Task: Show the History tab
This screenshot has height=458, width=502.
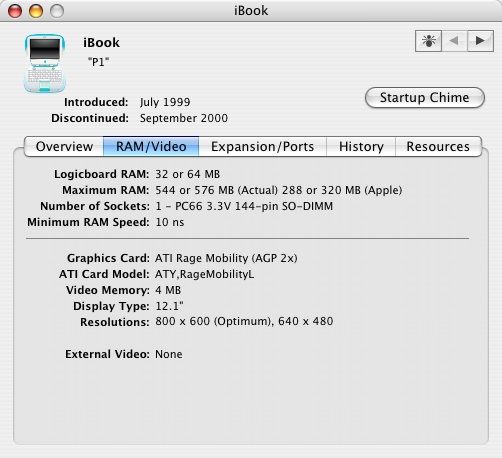Action: coord(361,146)
